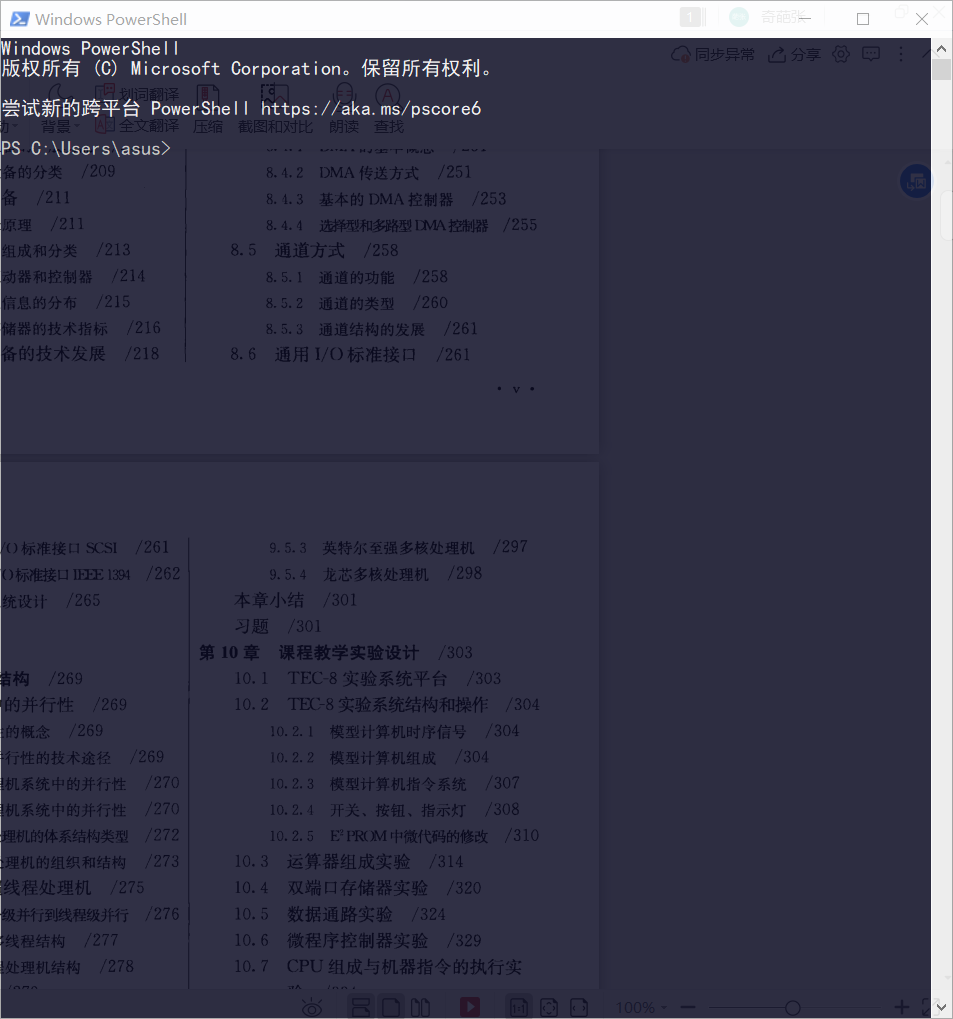Close the Windows PowerShell window

922,19
